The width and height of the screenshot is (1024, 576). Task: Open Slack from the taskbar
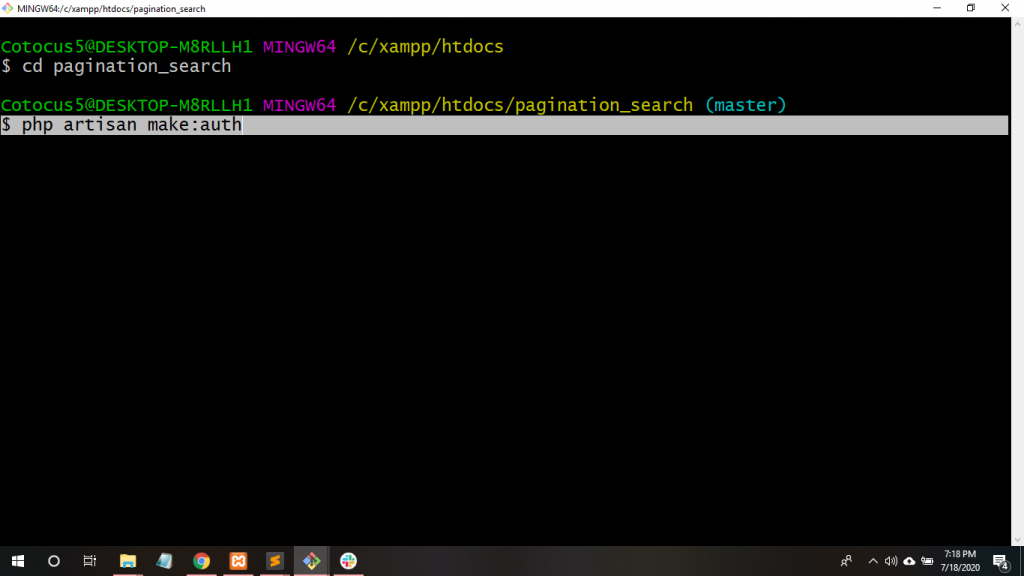[348, 561]
